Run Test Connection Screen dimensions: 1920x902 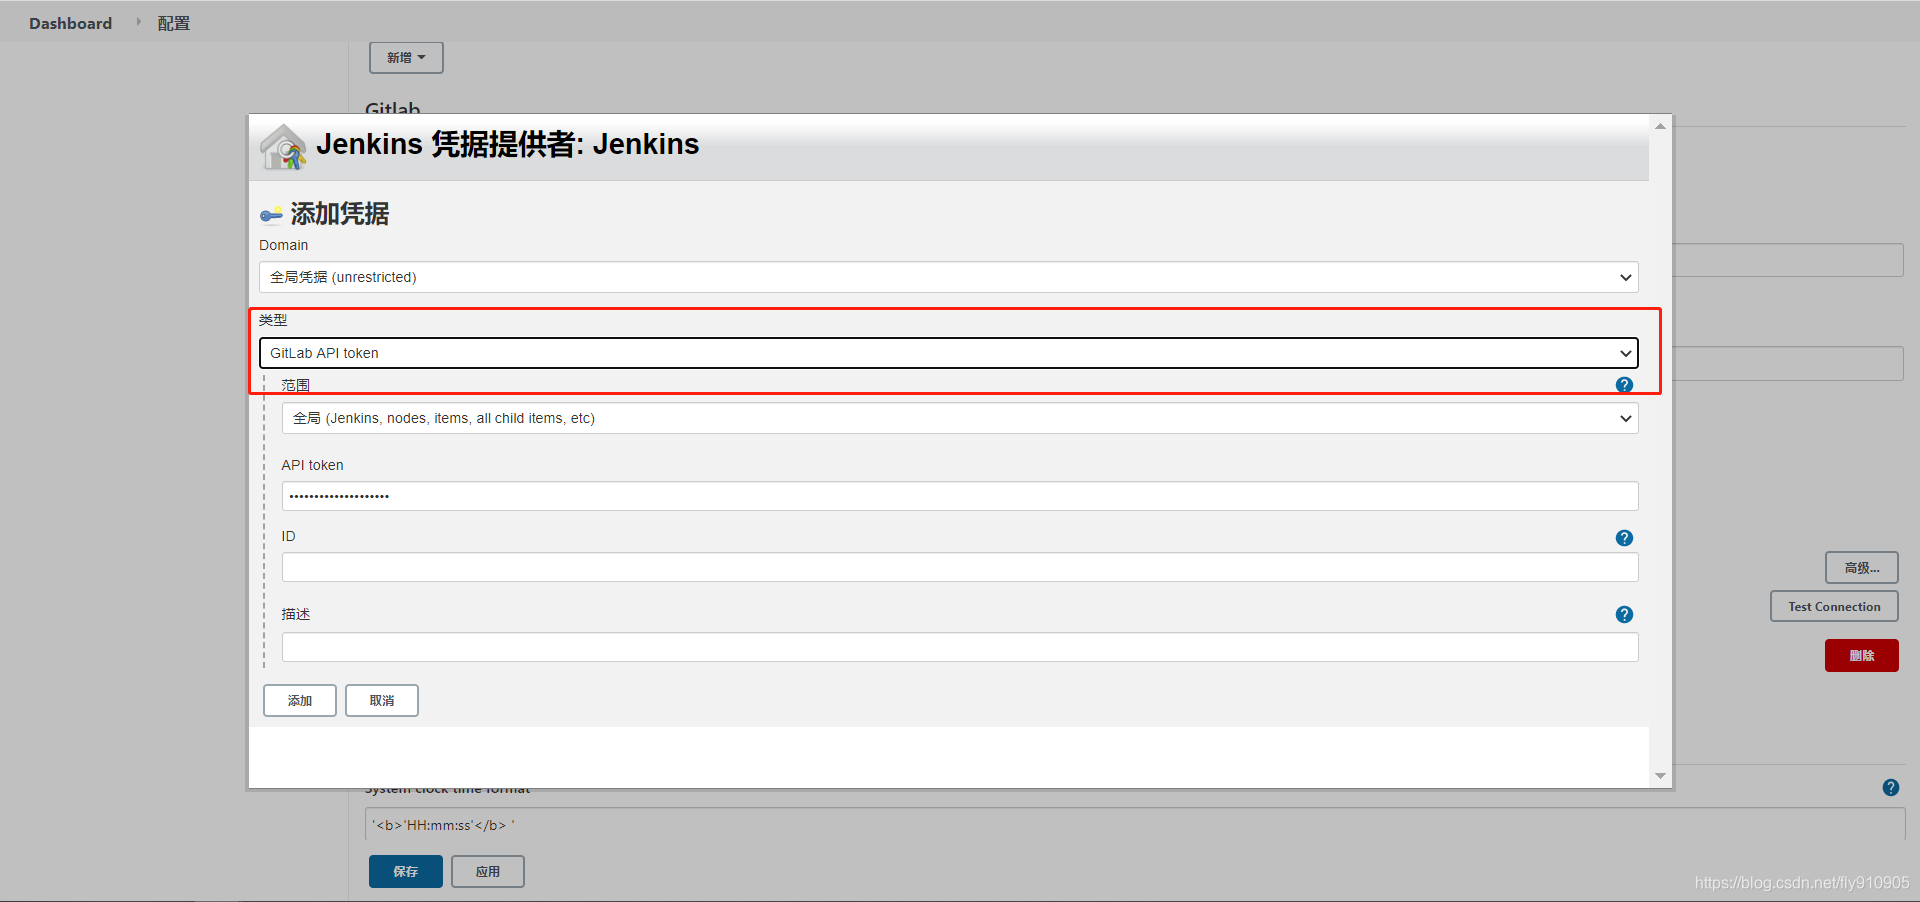tap(1834, 606)
